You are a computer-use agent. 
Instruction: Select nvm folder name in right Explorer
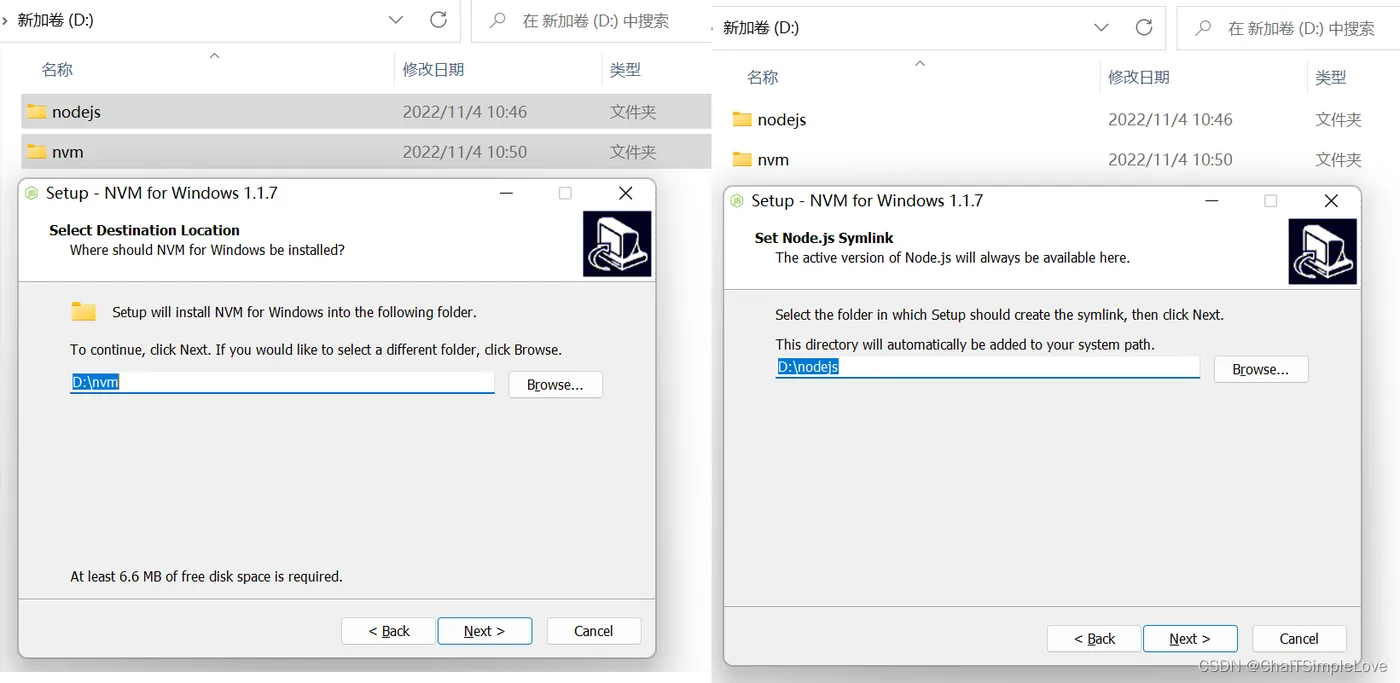(773, 160)
